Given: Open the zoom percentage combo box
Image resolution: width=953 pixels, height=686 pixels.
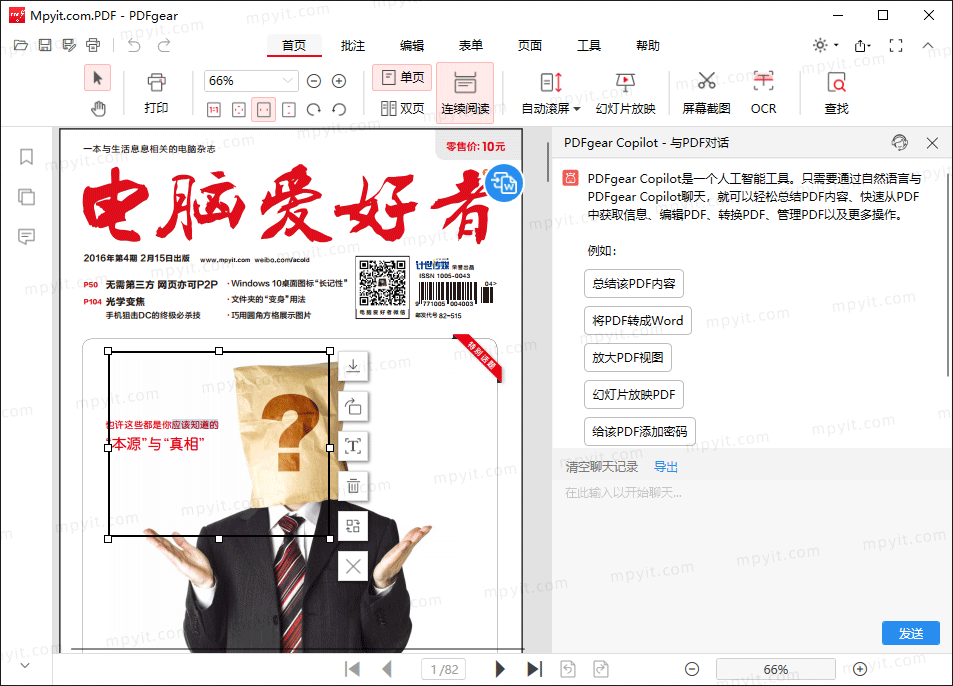Looking at the screenshot, I should pos(250,81).
